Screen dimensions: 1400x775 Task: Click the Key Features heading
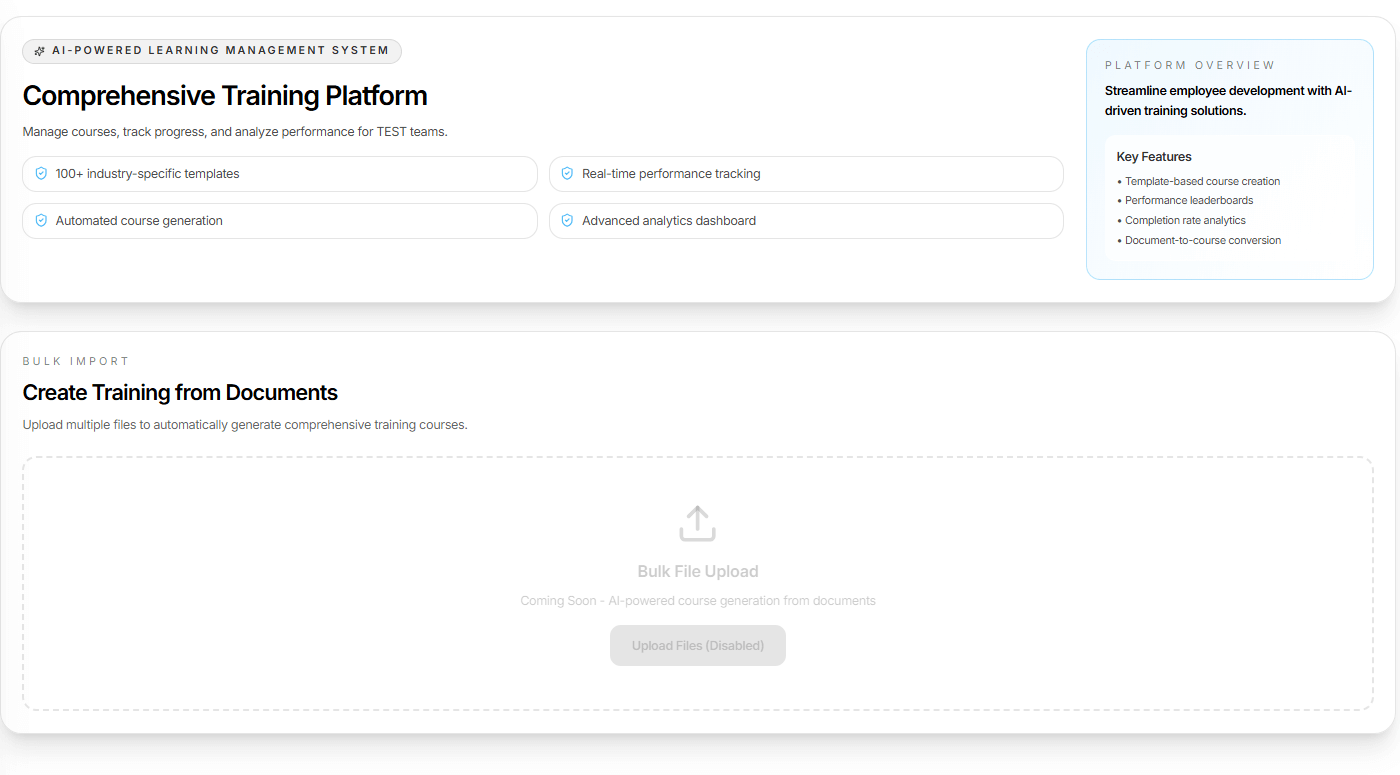tap(1154, 157)
